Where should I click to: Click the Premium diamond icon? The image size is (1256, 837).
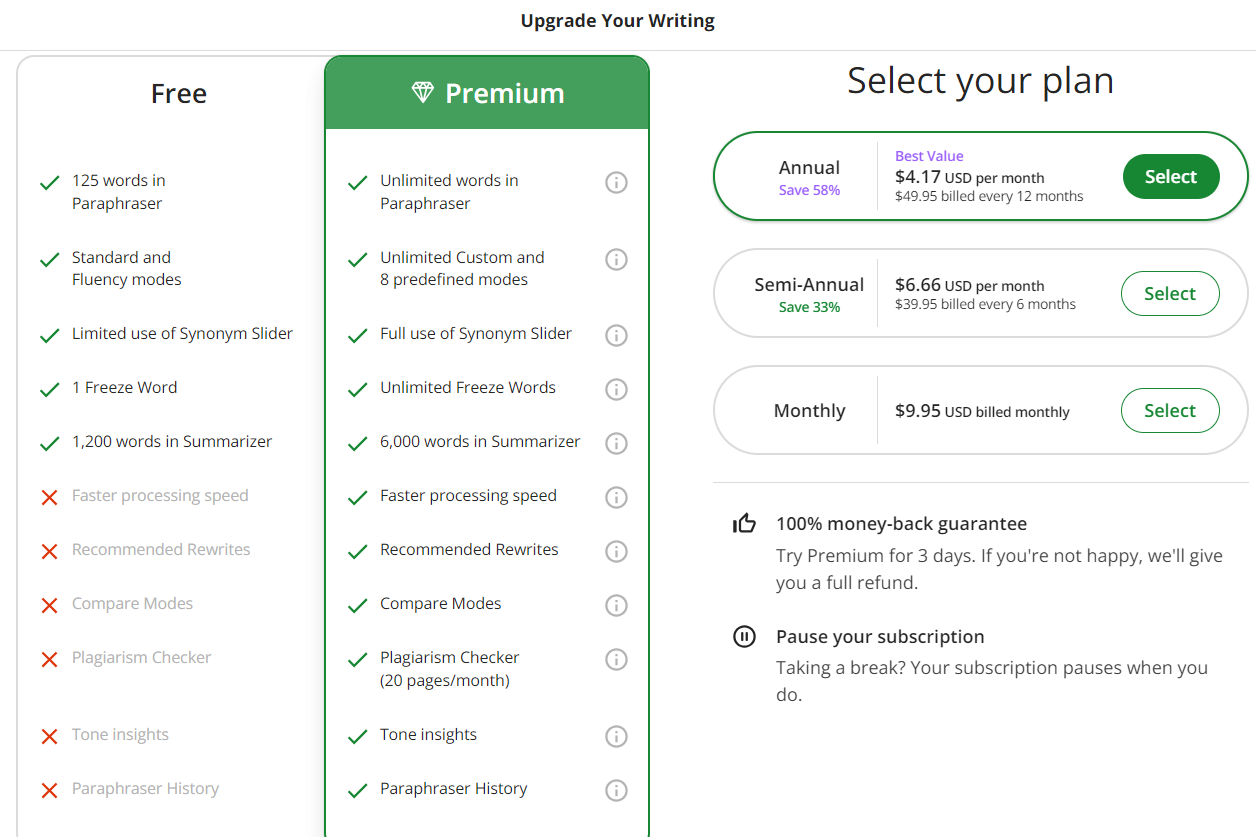pyautogui.click(x=423, y=93)
